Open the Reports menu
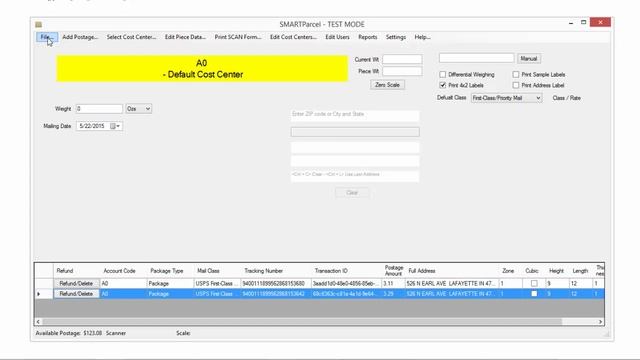The height and width of the screenshot is (360, 640). tap(368, 37)
